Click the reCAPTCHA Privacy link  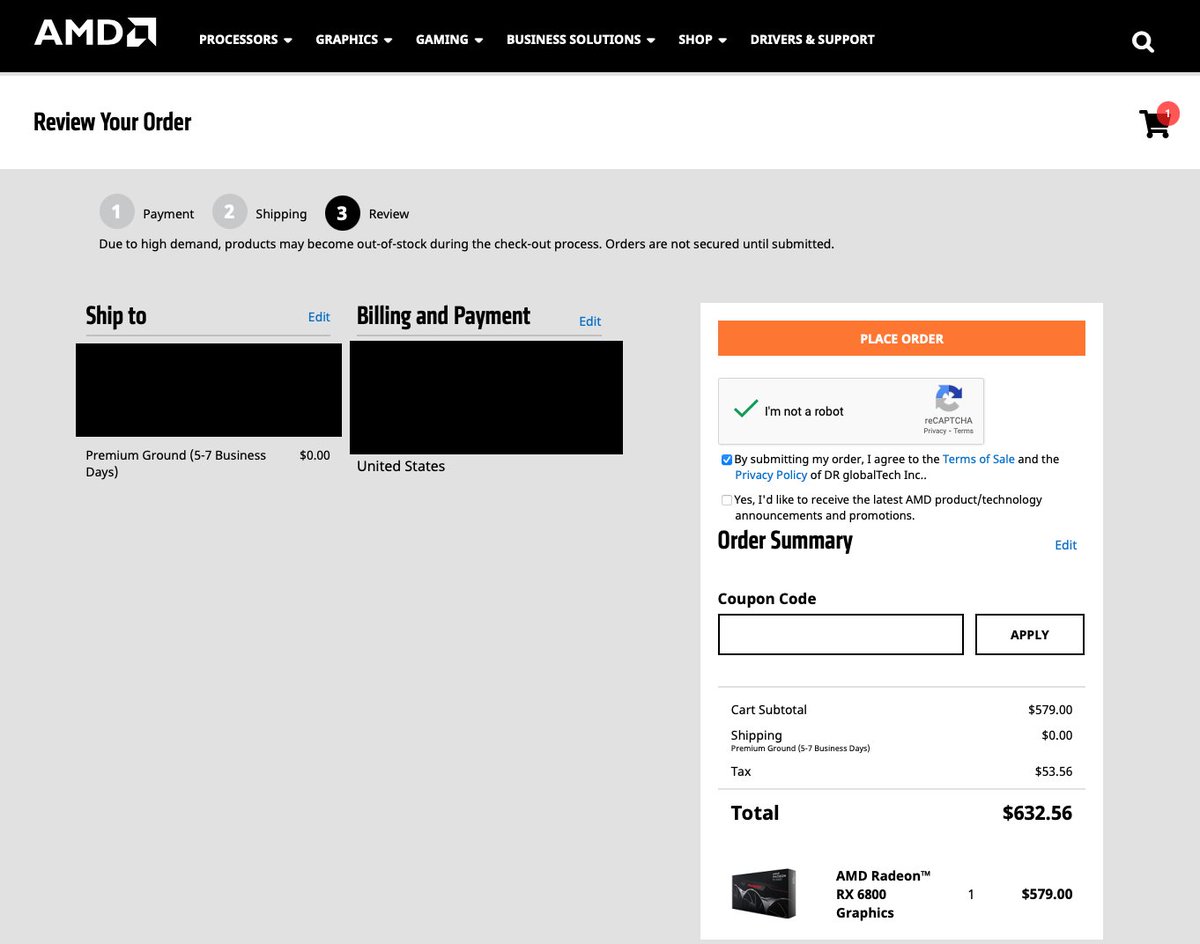[935, 431]
